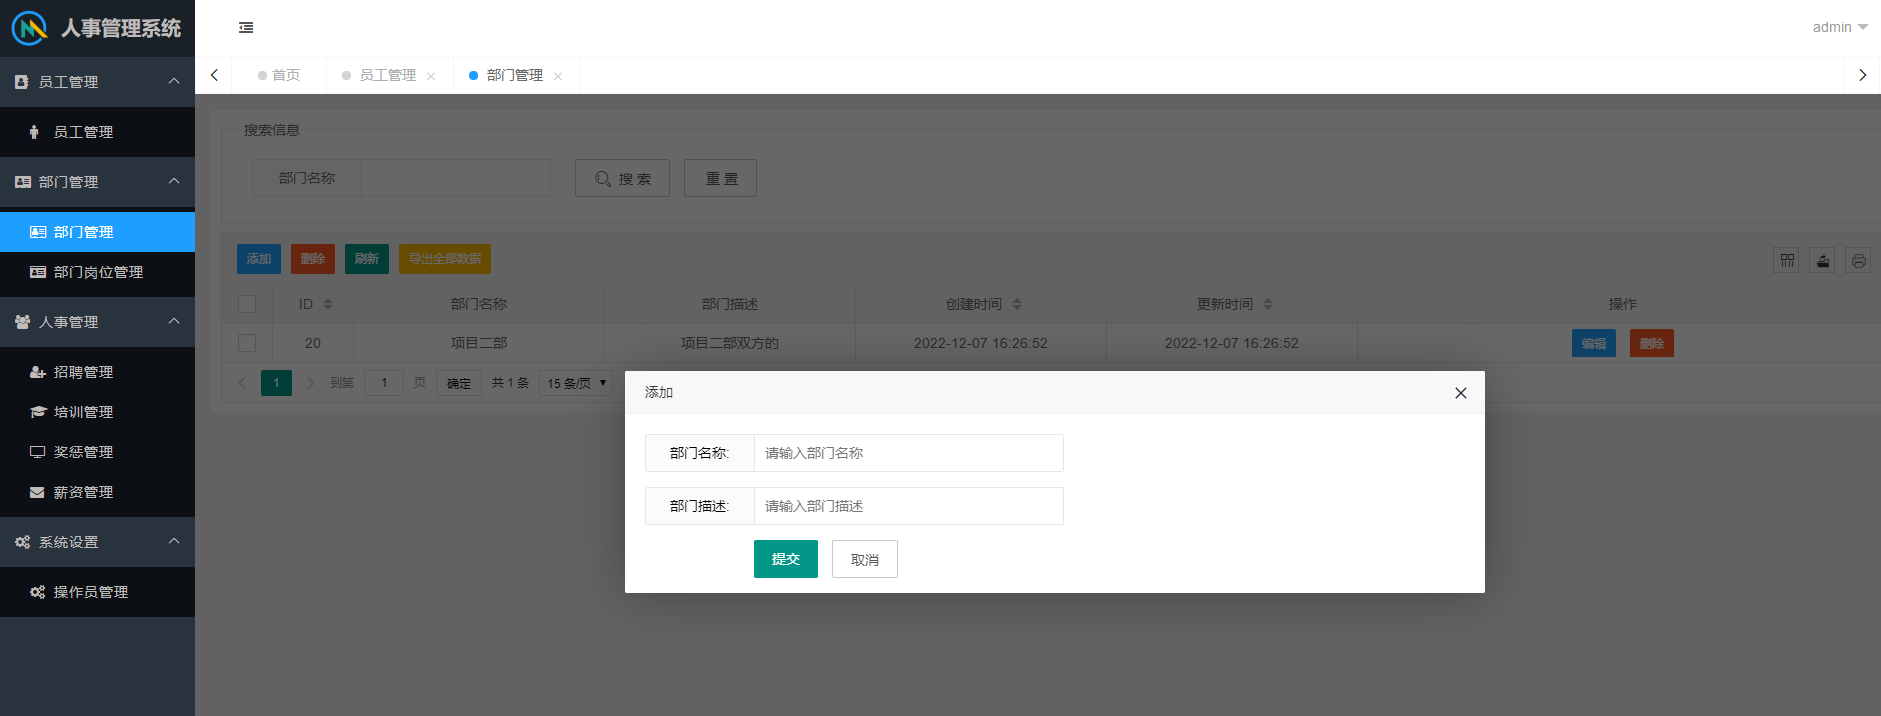
Task: Click cell text 项目二部双方的
Action: [730, 343]
